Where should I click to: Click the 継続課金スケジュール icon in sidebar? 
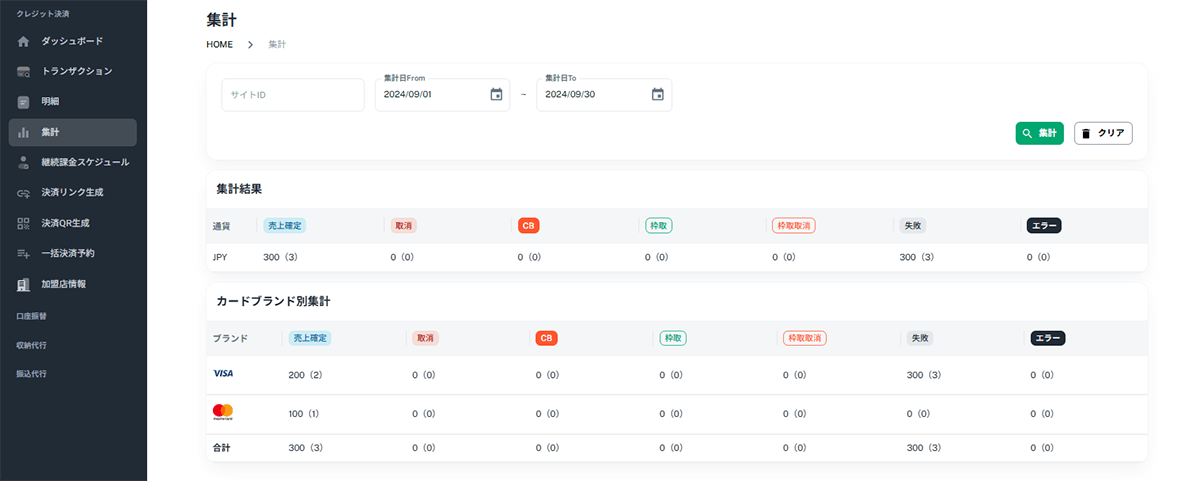(24, 162)
